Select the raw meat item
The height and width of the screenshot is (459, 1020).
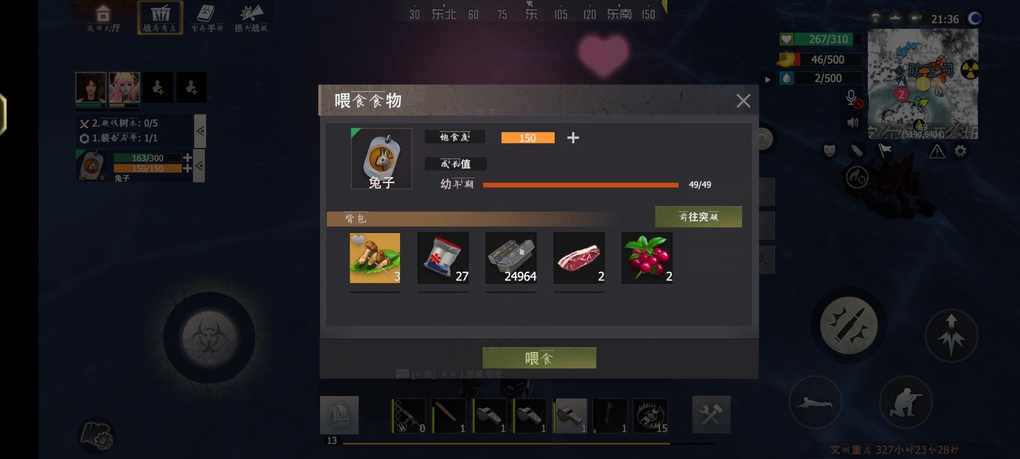pos(579,258)
